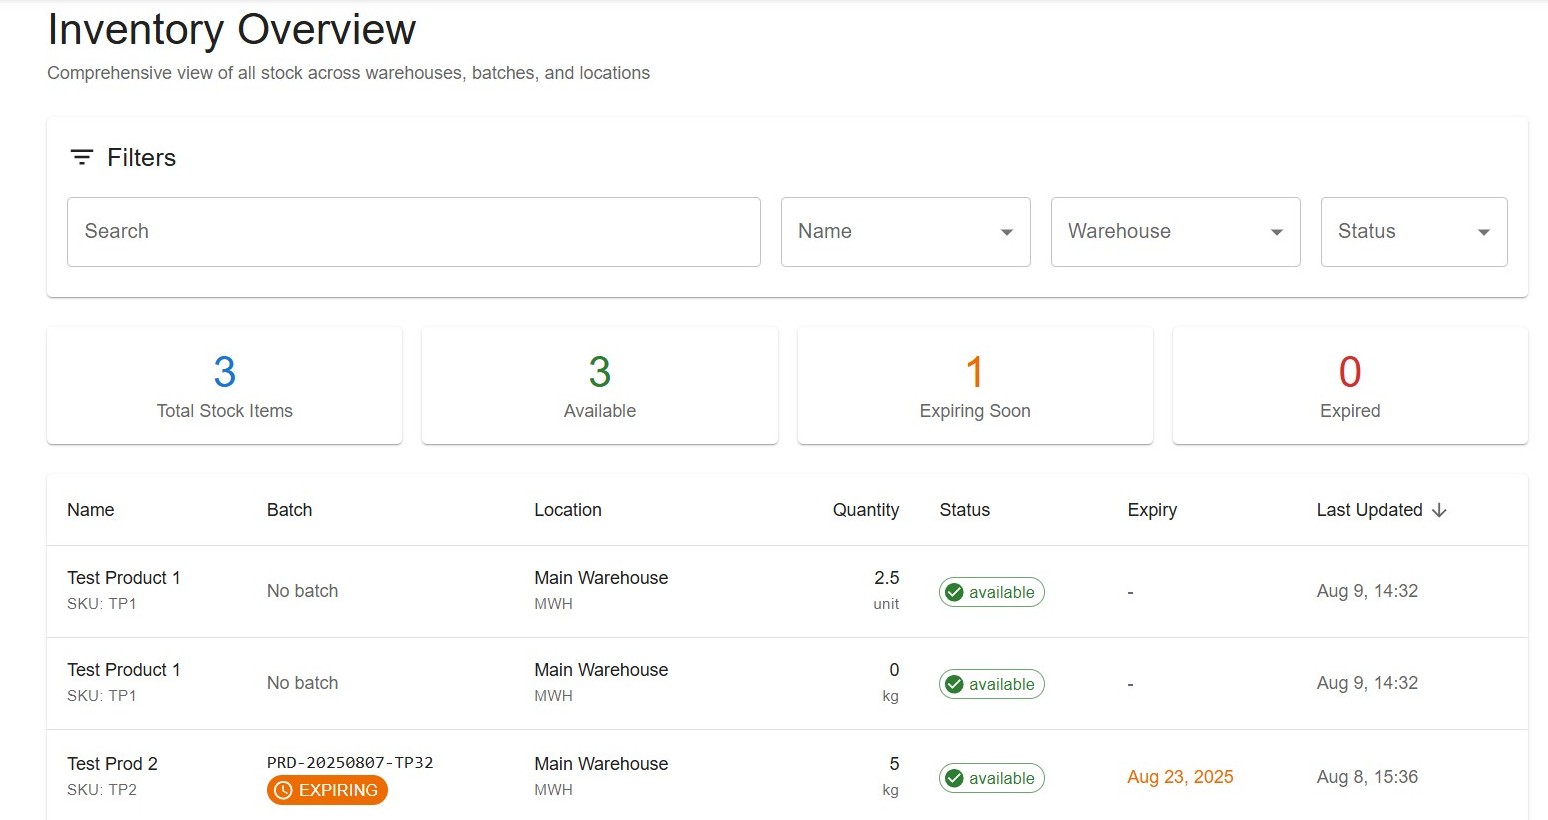Viewport: 1548px width, 820px height.
Task: Toggle the EXPIRING badge under the Test Prod 2 batch
Action: point(327,790)
